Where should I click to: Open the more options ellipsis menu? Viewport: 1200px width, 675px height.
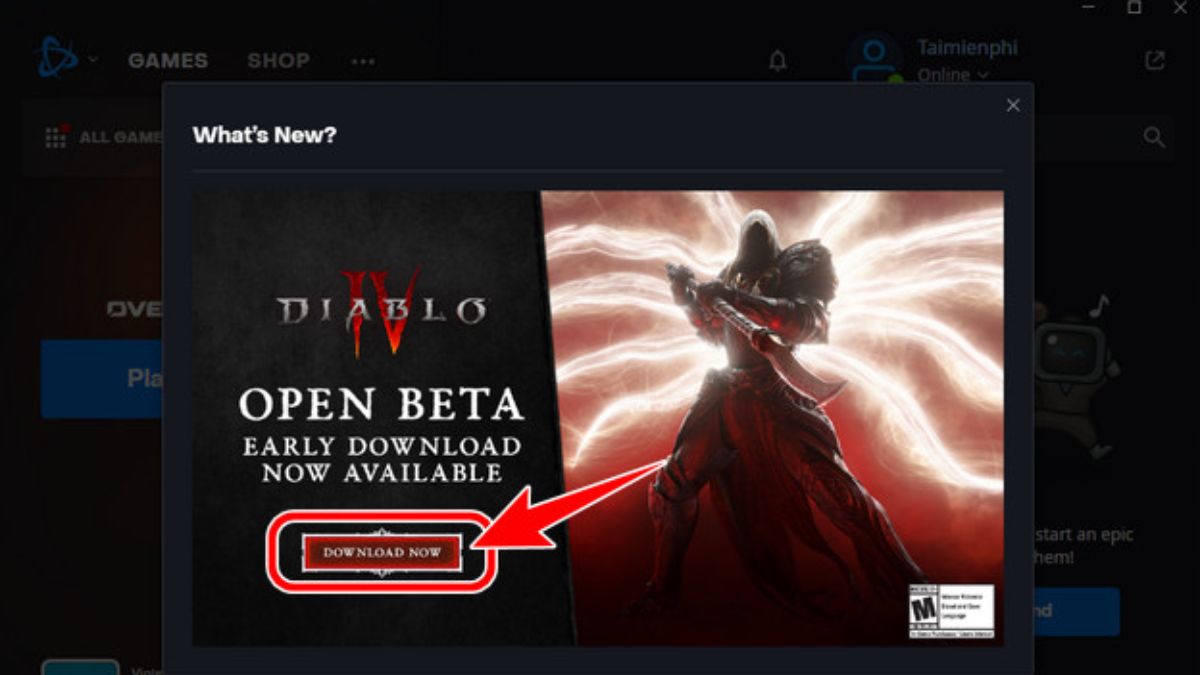point(363,62)
